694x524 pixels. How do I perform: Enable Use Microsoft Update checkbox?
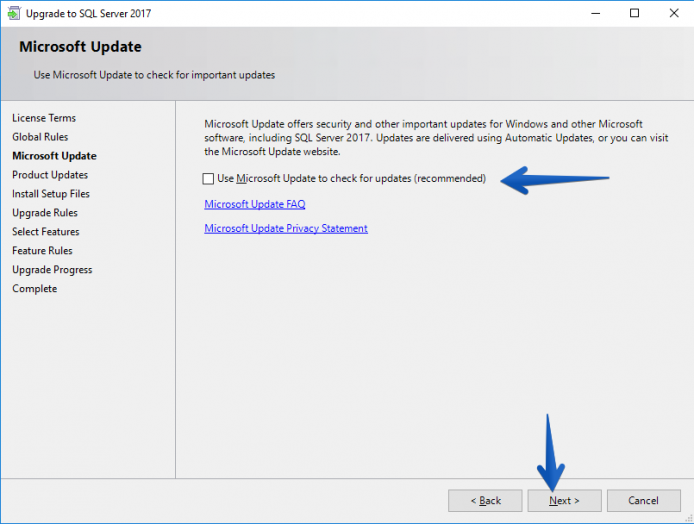click(208, 179)
